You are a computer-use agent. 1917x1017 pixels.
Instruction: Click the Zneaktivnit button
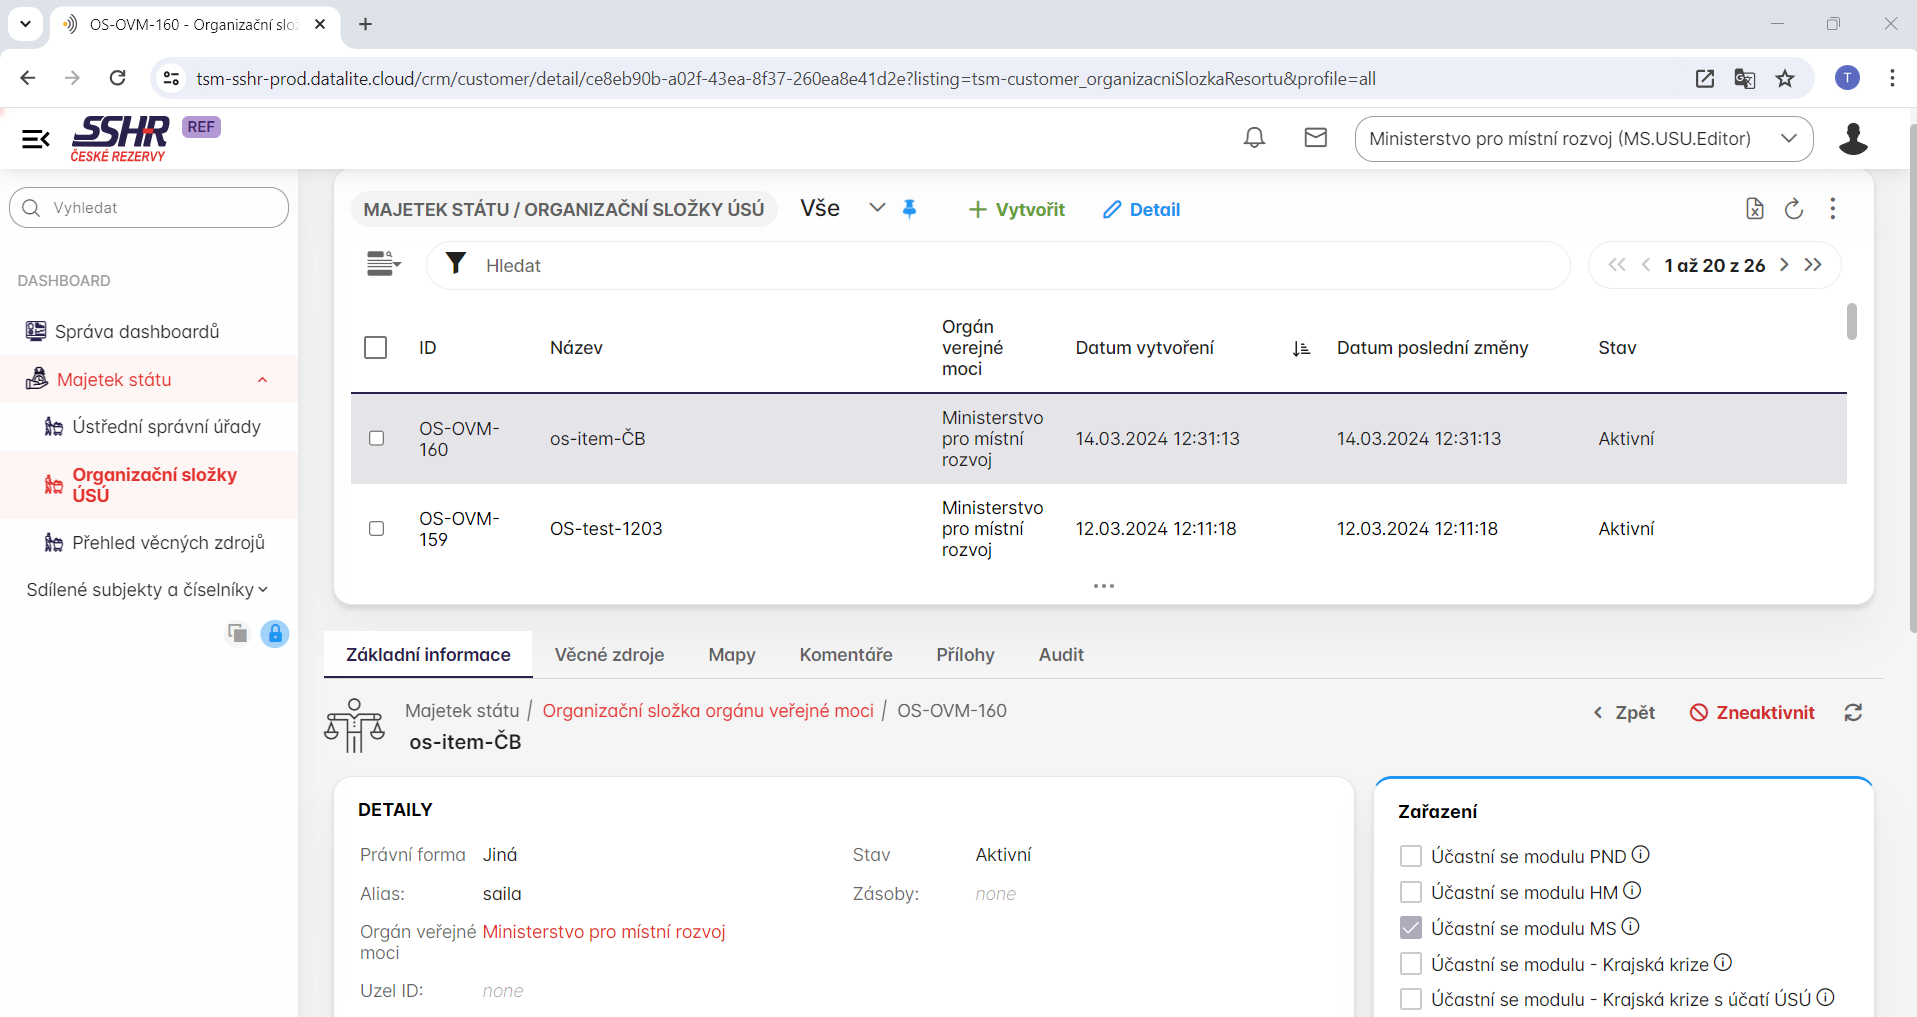coord(1752,713)
